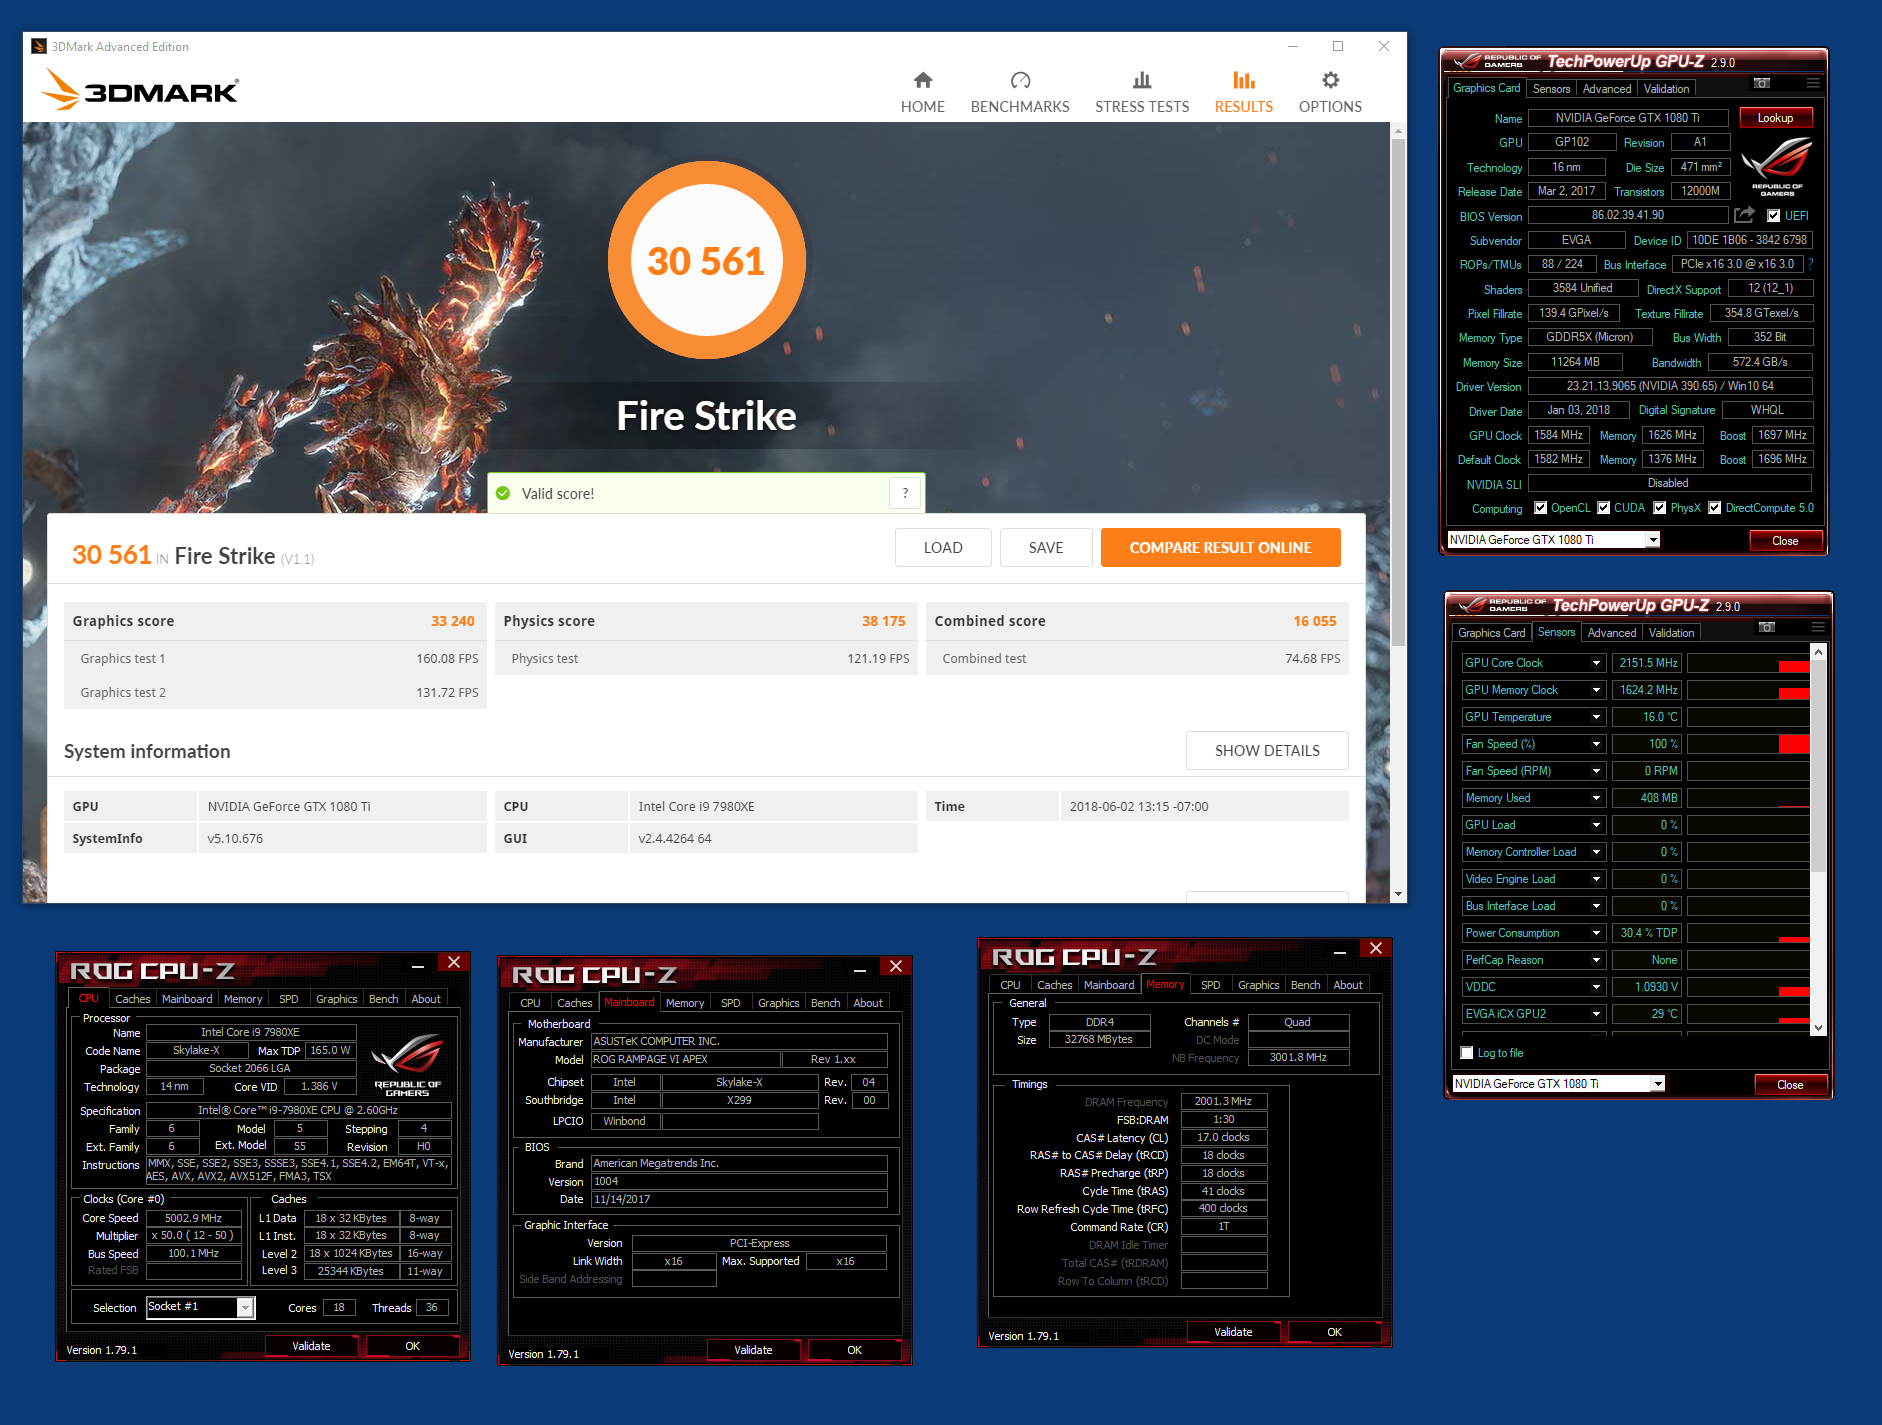Click COMPARE RESULT ONLINE
The height and width of the screenshot is (1425, 1882).
click(1220, 548)
